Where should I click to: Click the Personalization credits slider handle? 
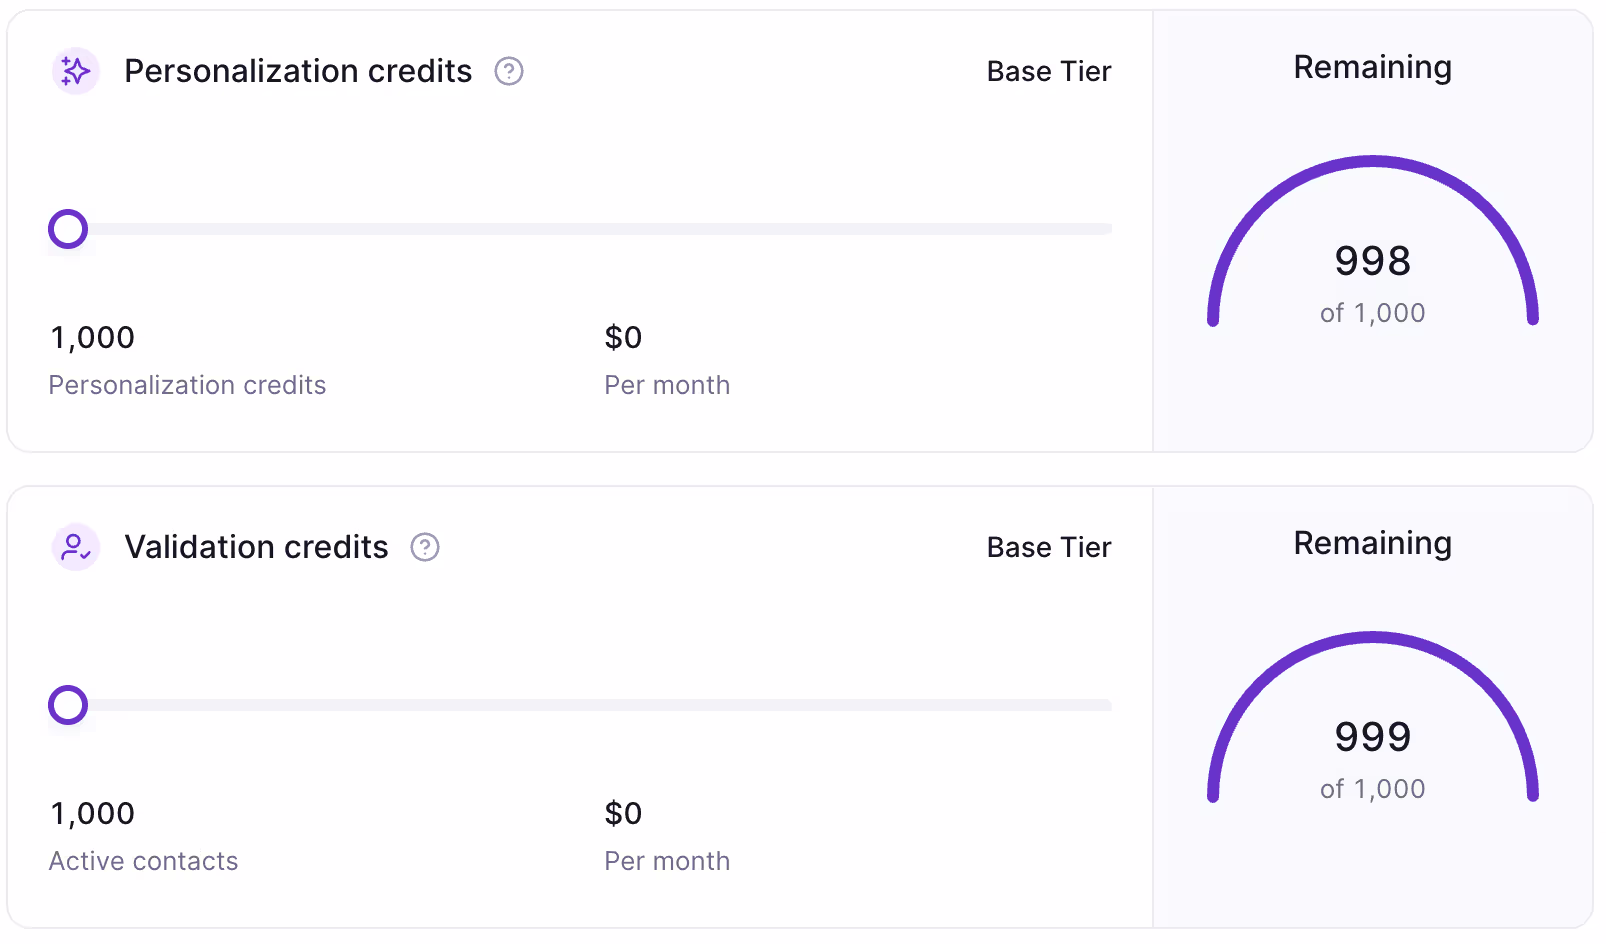click(x=68, y=229)
